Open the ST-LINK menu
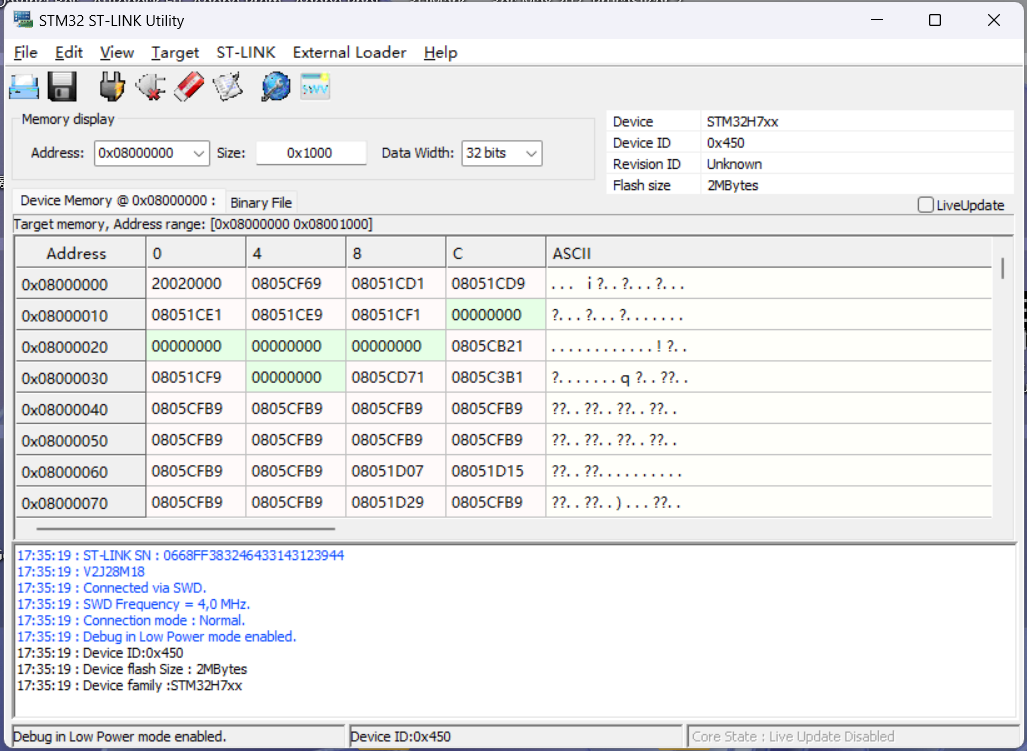This screenshot has width=1027, height=751. (x=246, y=52)
